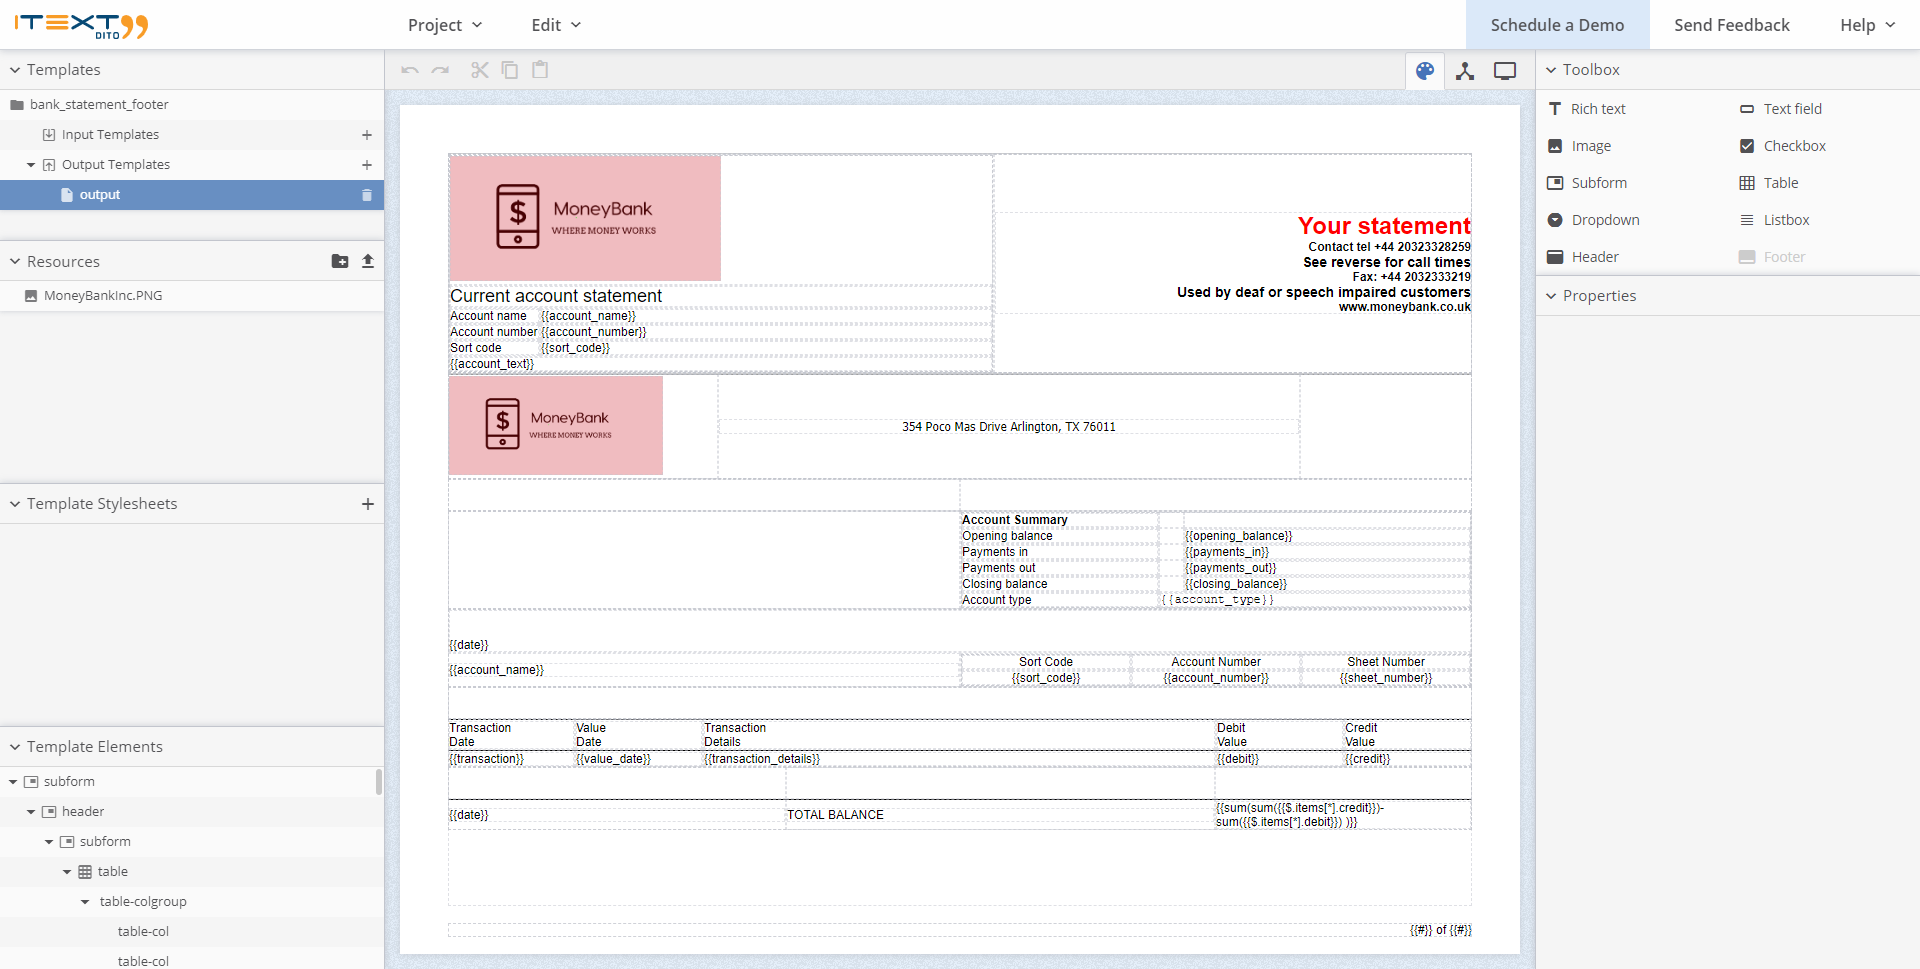Delete the output template with the trash icon
The width and height of the screenshot is (1920, 969).
coord(366,195)
